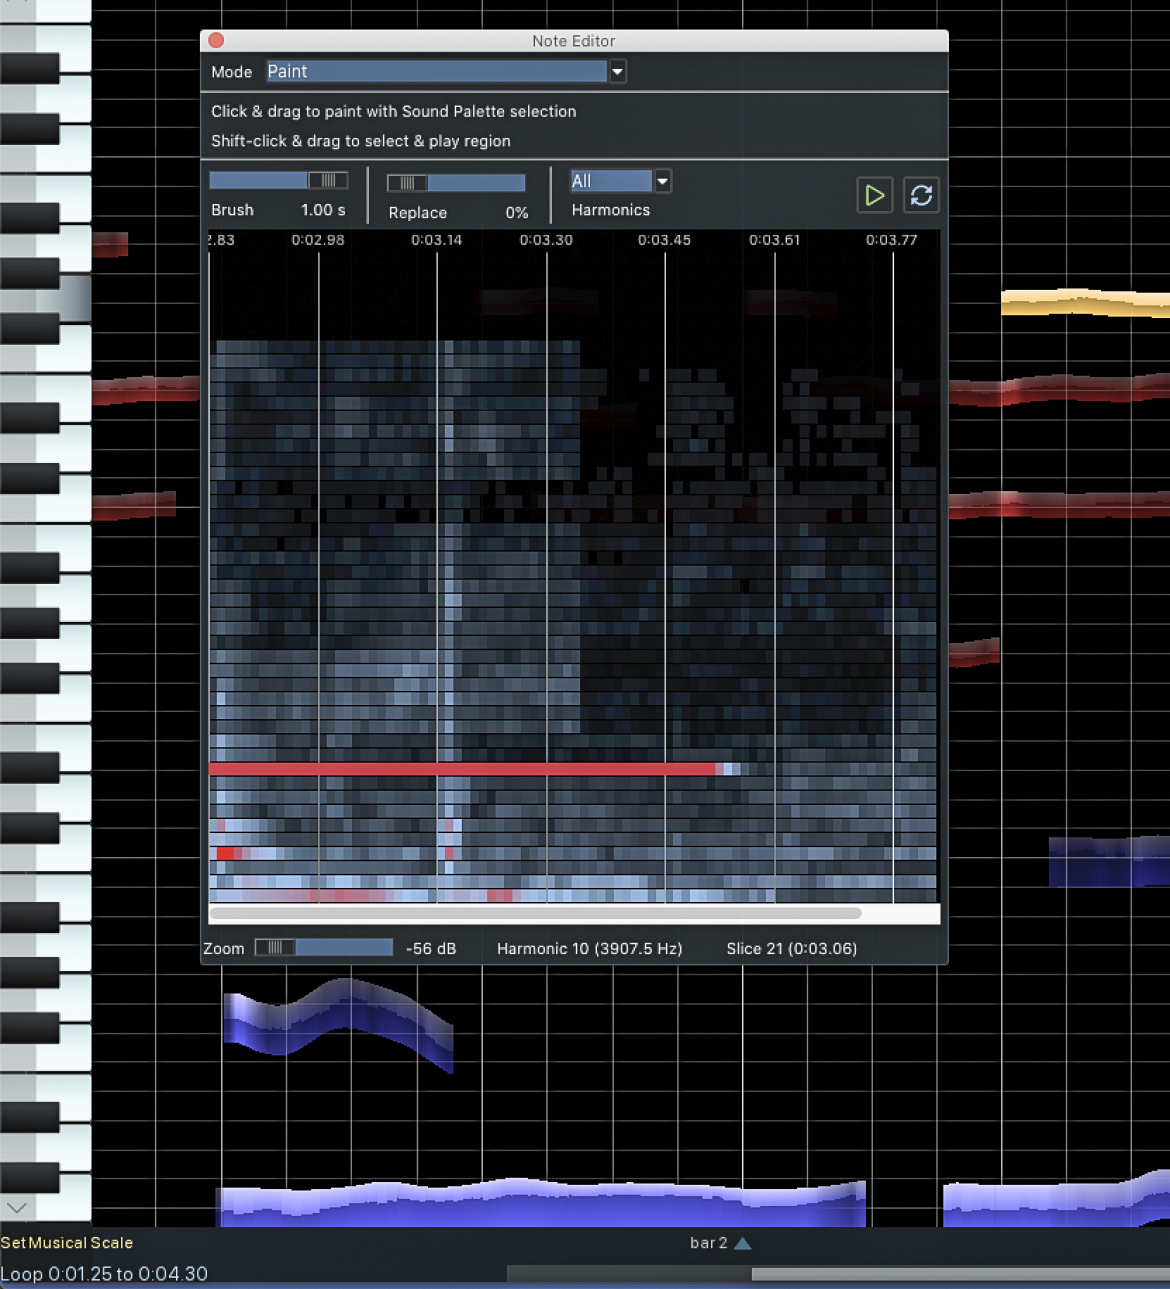Click the red highlighted harmonic 10 row
The width and height of the screenshot is (1170, 1289).
coord(462,769)
